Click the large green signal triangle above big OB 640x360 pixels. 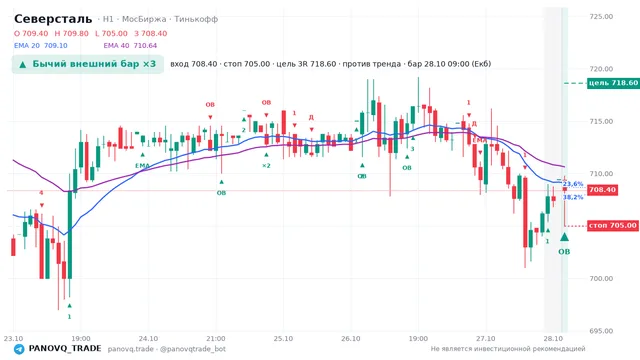click(x=564, y=237)
